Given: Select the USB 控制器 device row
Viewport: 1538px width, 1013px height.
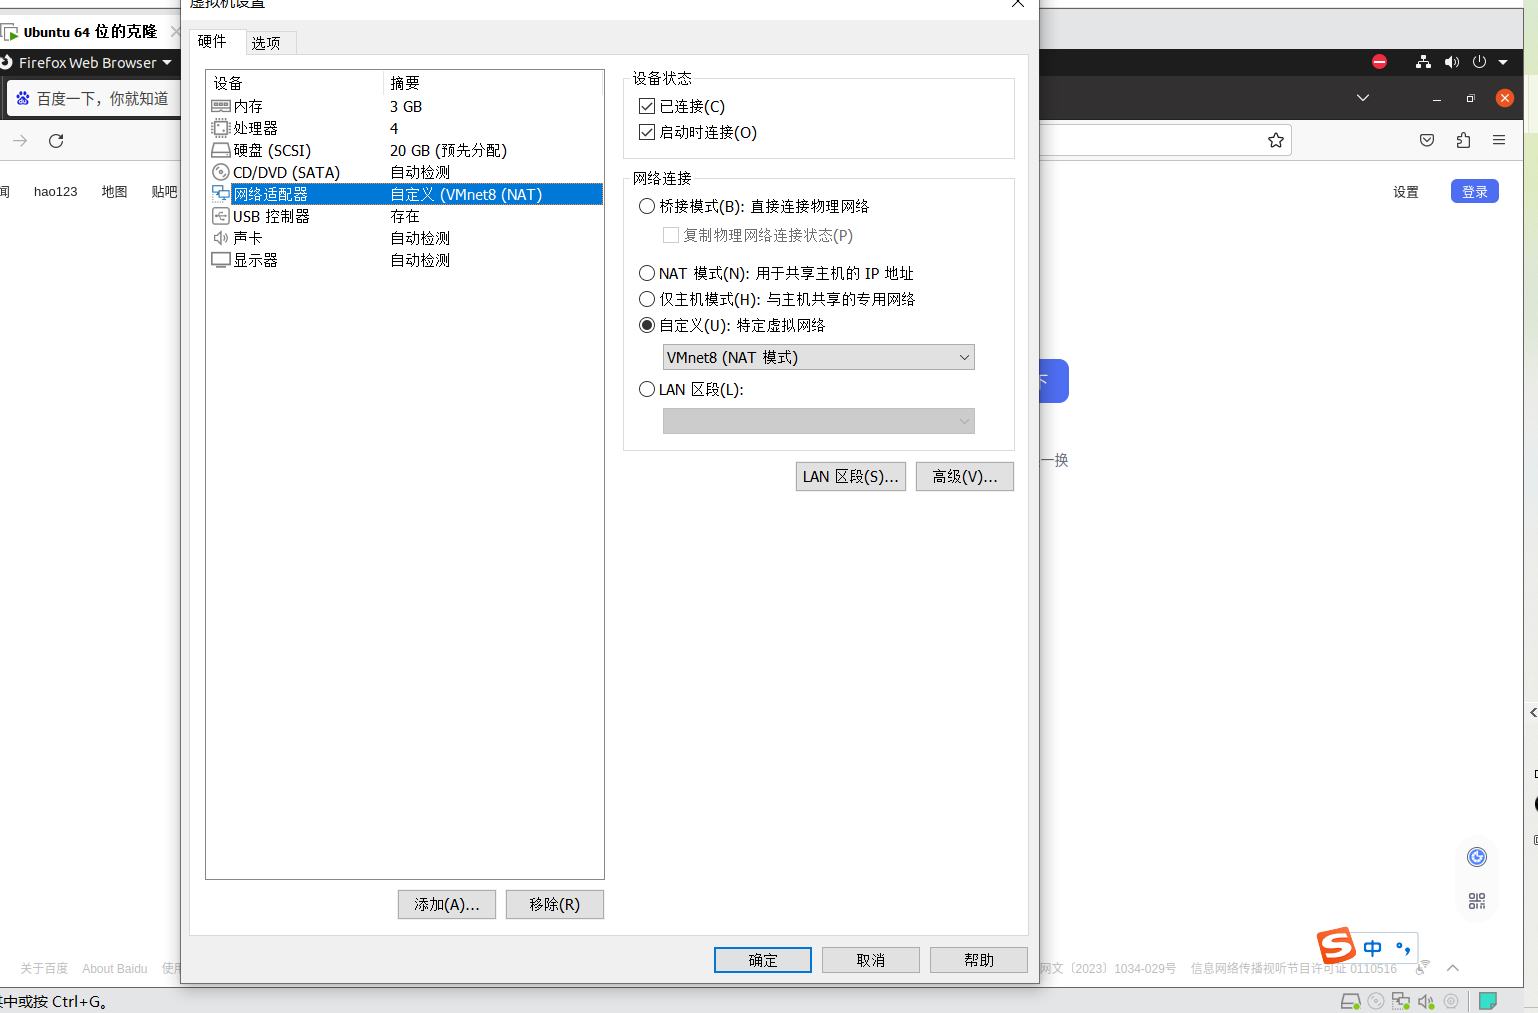Looking at the screenshot, I should point(405,216).
